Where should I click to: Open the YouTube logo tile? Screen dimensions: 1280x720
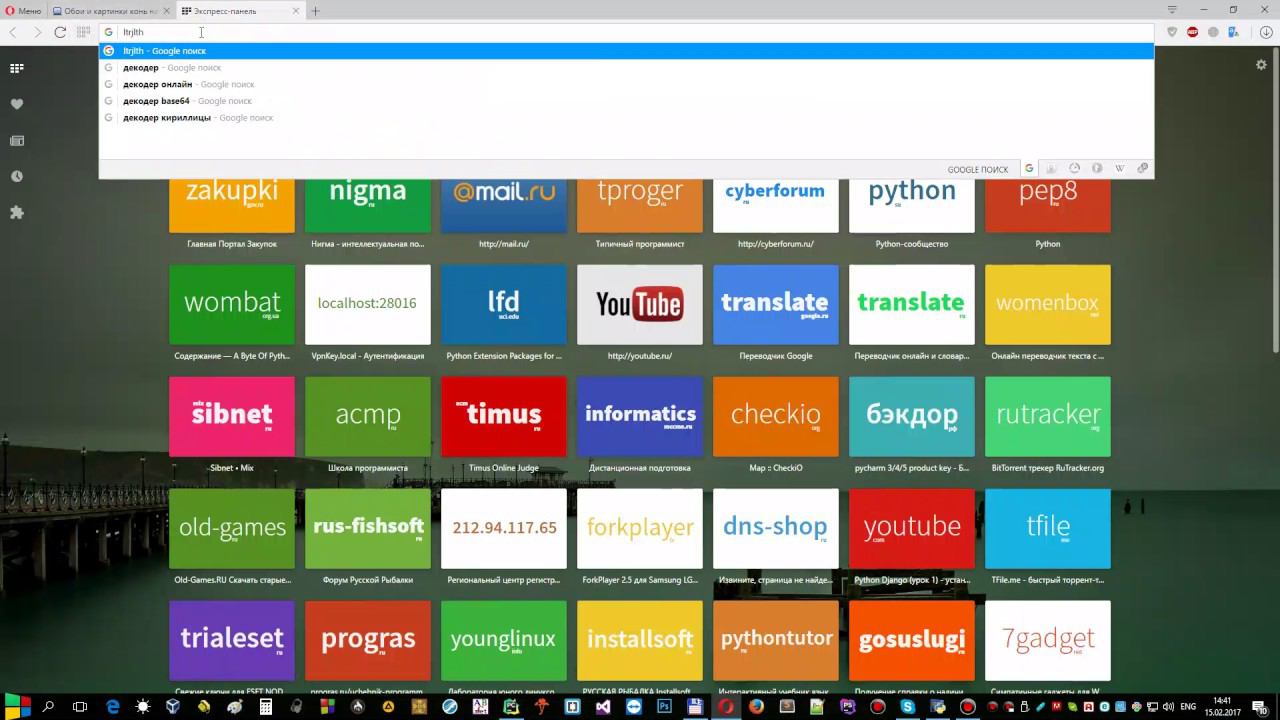640,304
